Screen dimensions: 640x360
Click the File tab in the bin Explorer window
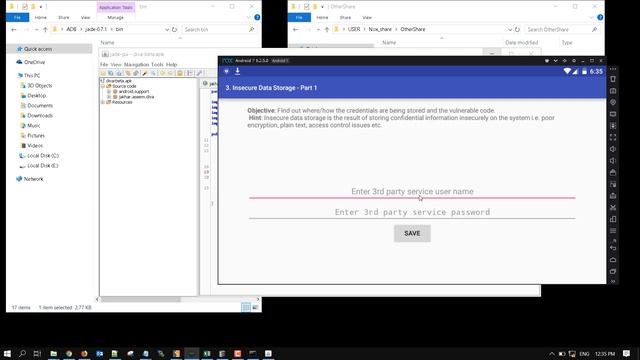pos(18,18)
